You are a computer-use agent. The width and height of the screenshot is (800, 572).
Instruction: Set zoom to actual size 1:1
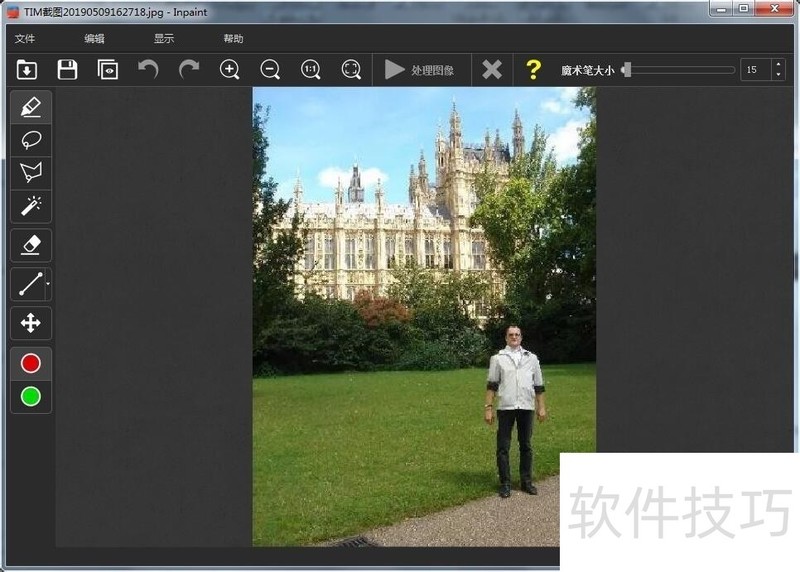310,69
